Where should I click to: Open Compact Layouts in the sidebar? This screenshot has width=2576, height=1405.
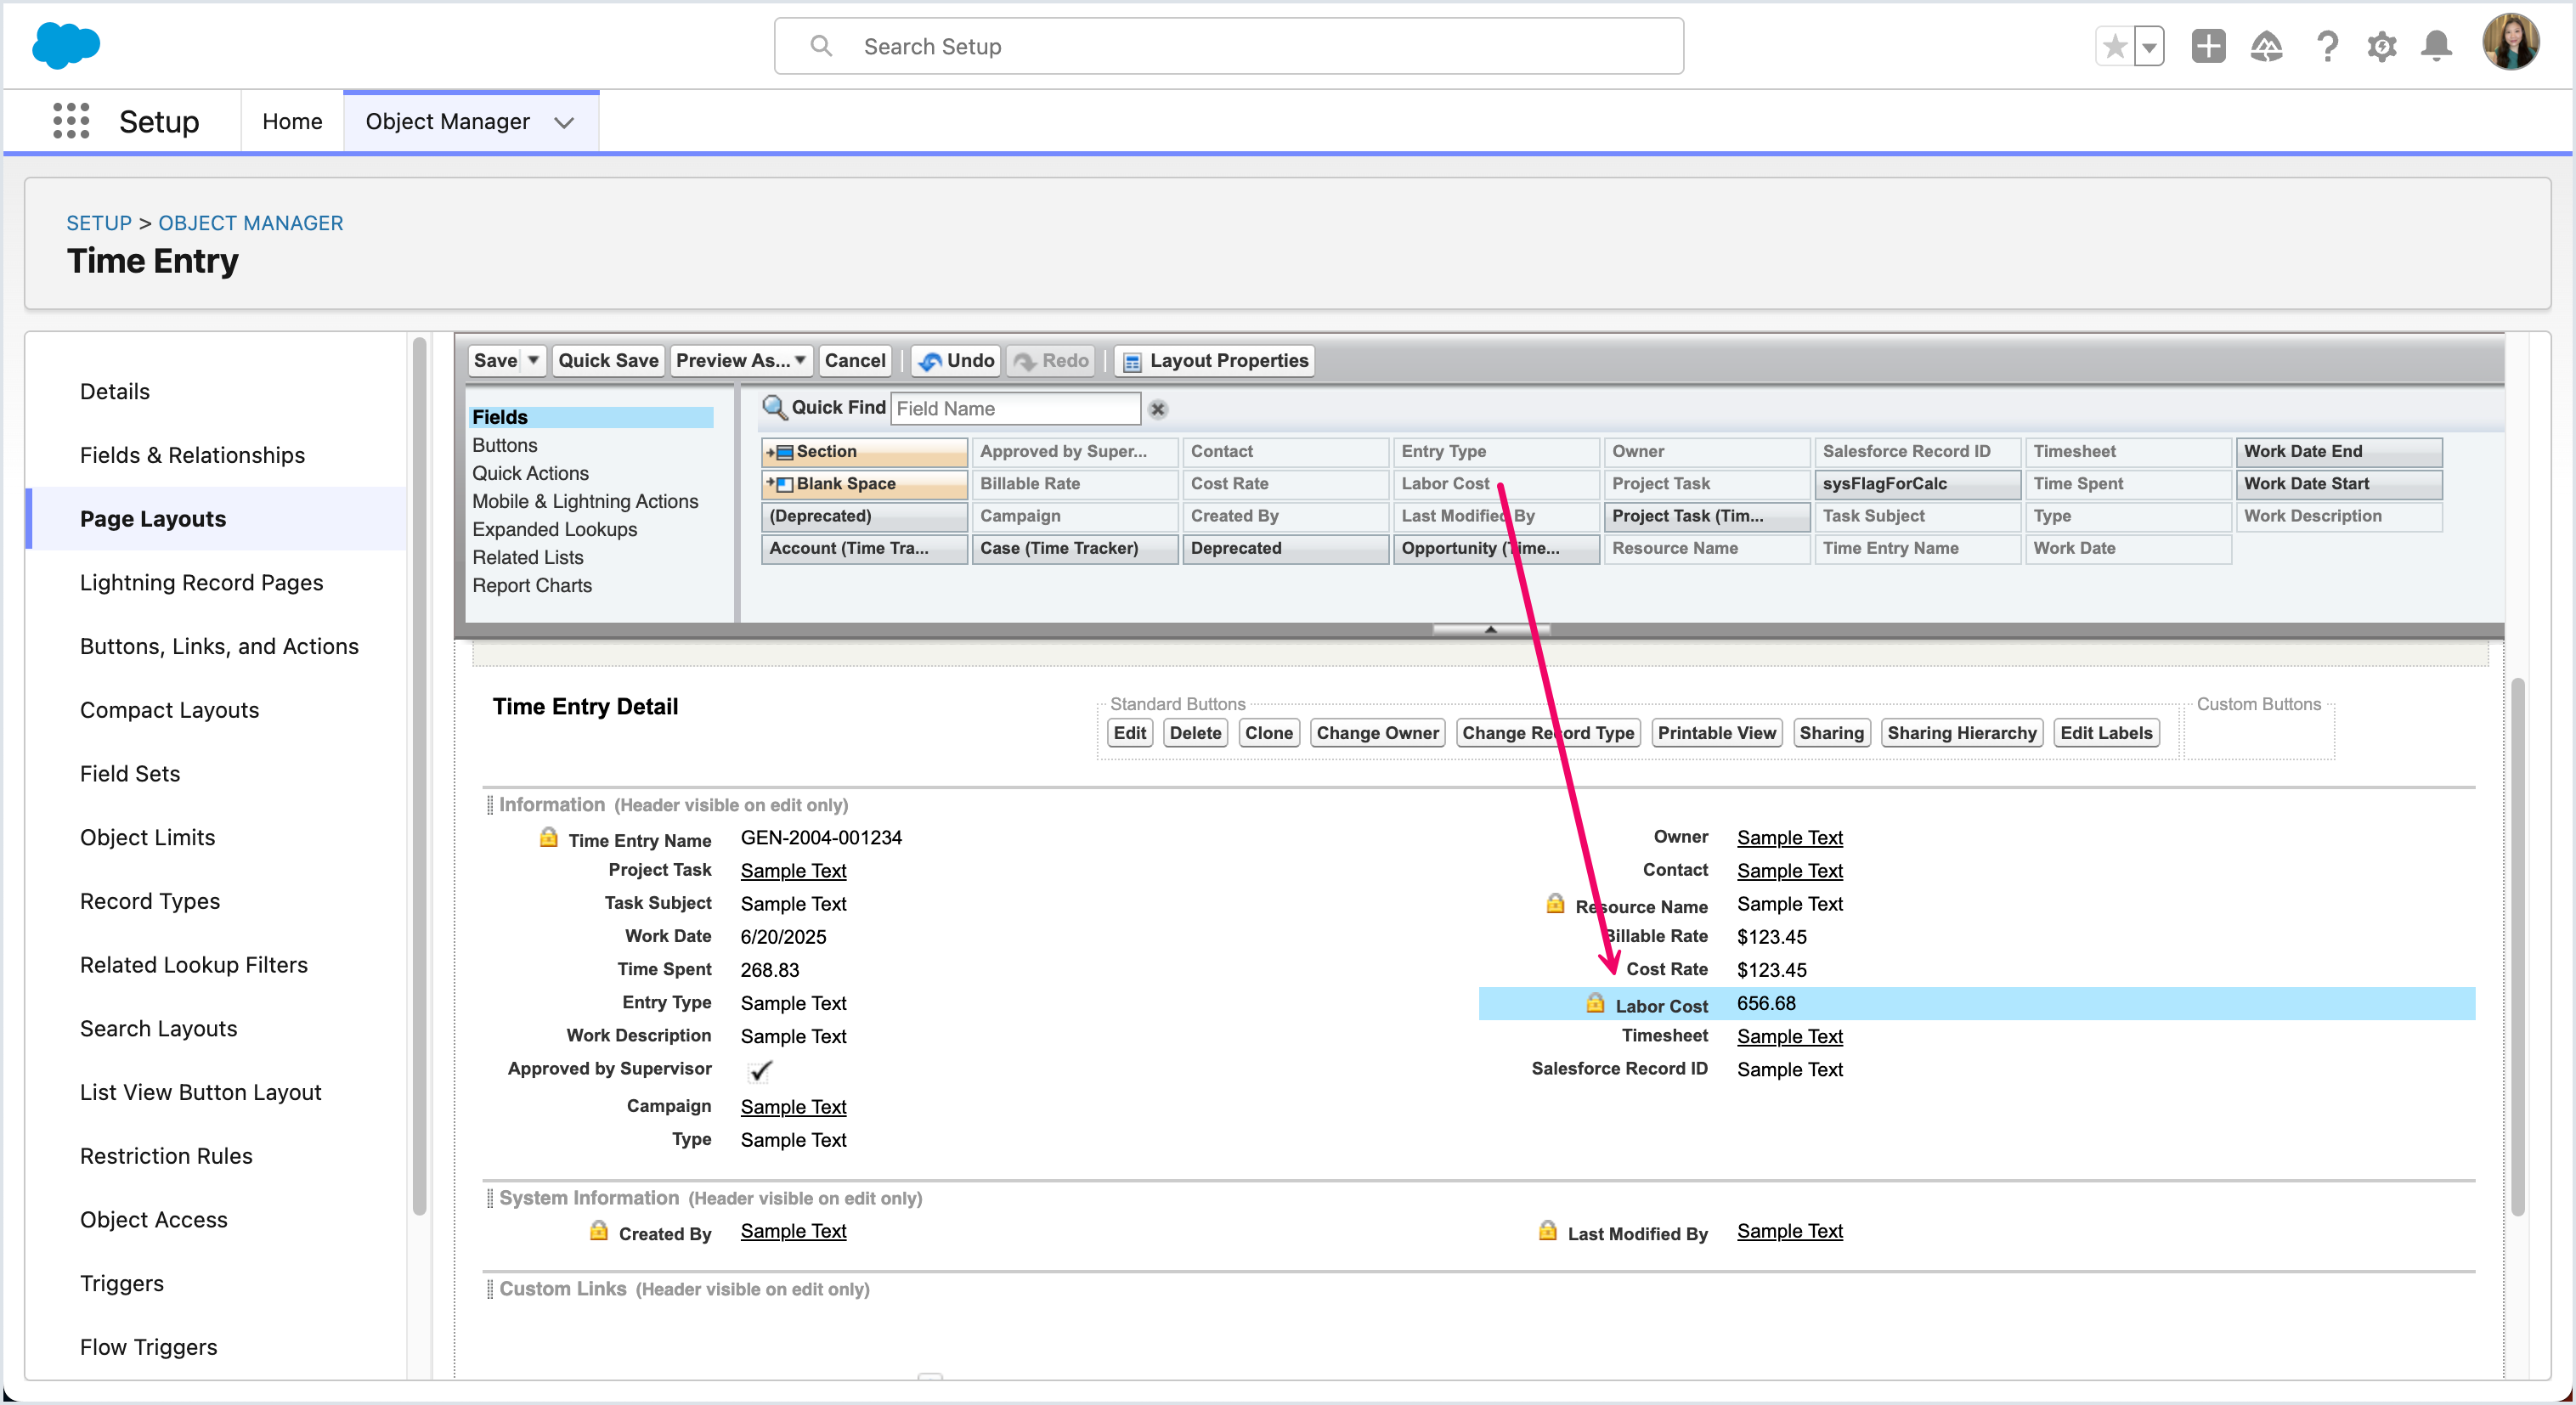click(x=169, y=710)
